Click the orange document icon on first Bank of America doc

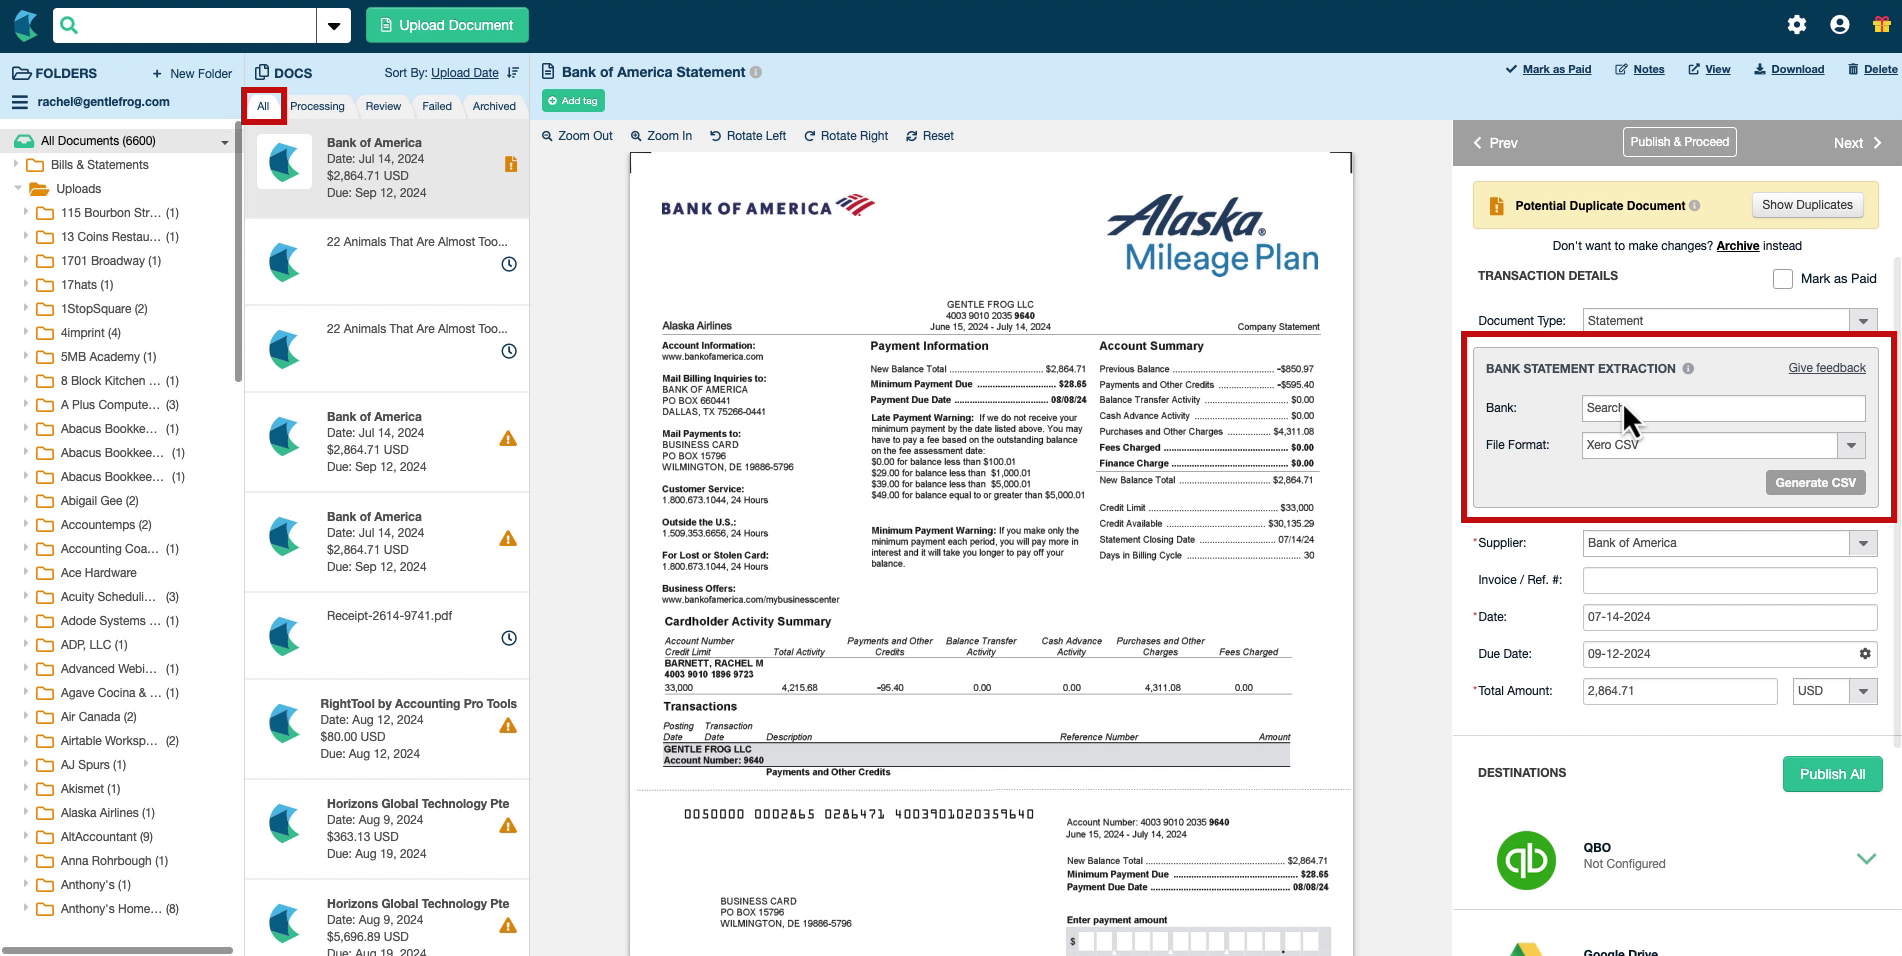coord(511,164)
